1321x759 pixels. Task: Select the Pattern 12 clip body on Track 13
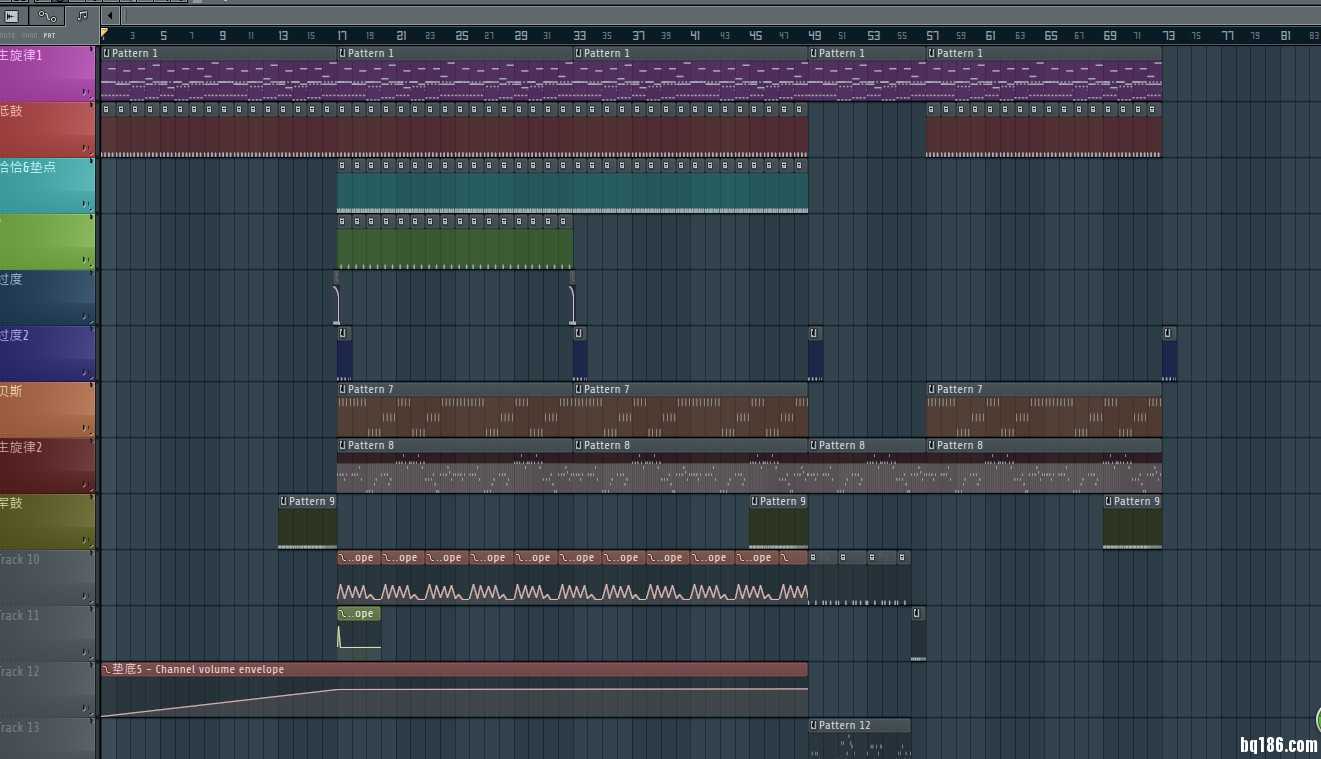coord(859,745)
